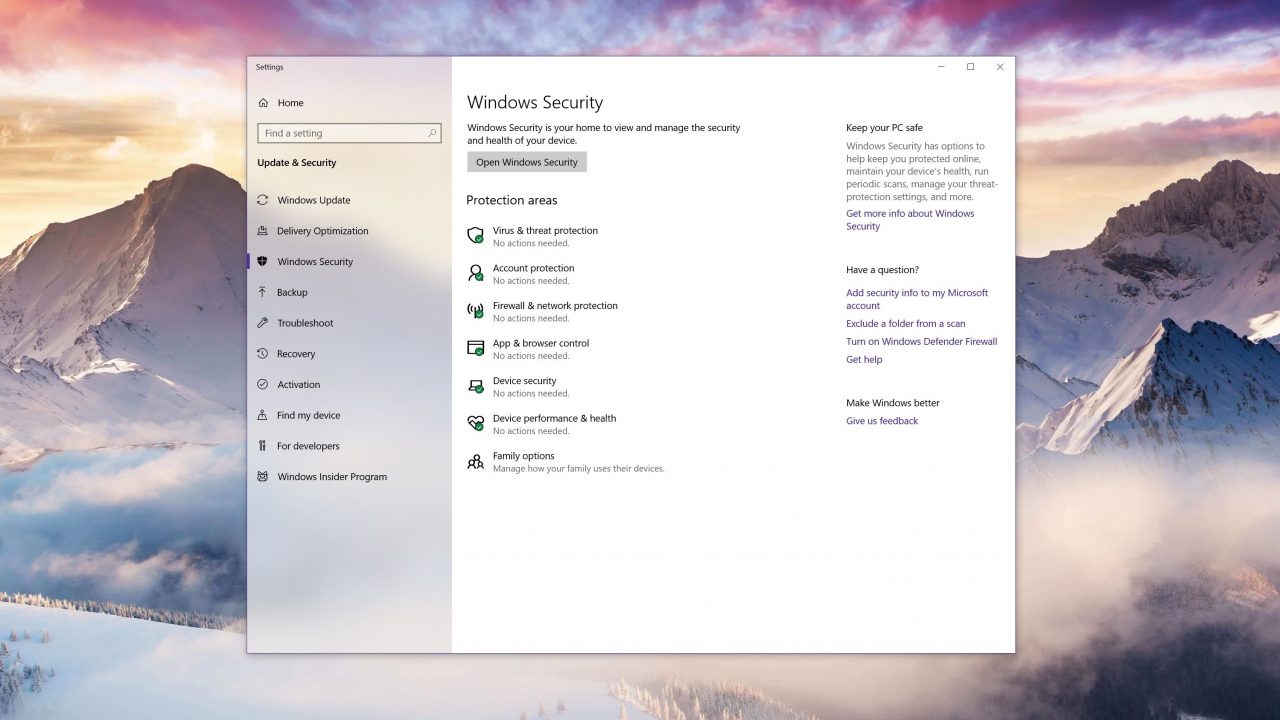
Task: Click Give us feedback link
Action: coord(882,421)
